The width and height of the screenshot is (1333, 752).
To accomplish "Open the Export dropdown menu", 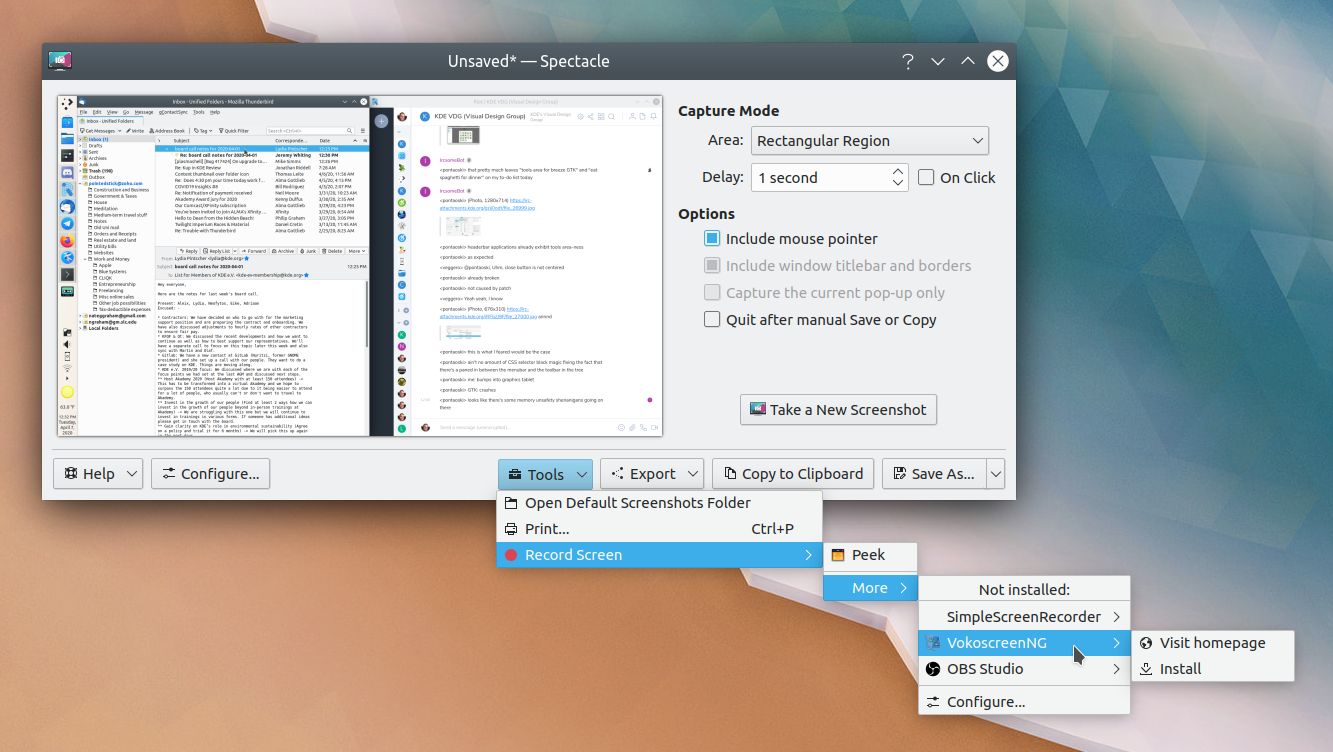I will [x=651, y=474].
